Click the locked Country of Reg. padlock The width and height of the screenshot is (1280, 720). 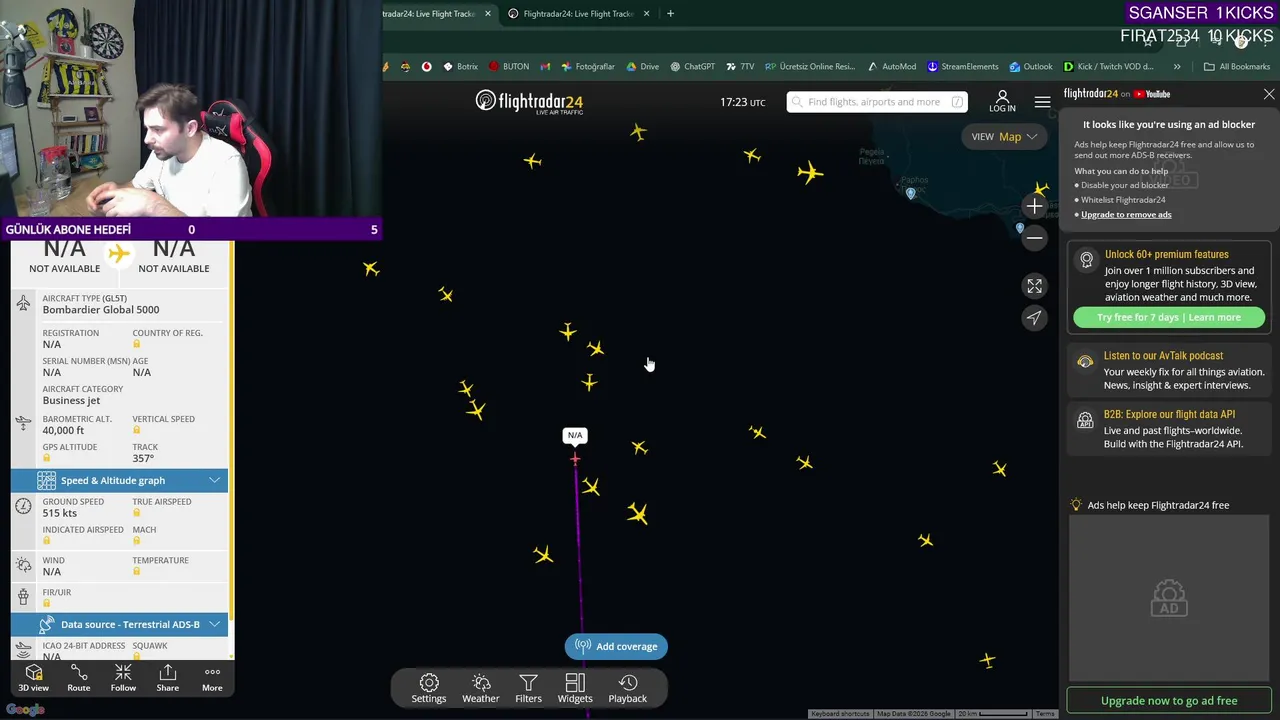coord(137,344)
